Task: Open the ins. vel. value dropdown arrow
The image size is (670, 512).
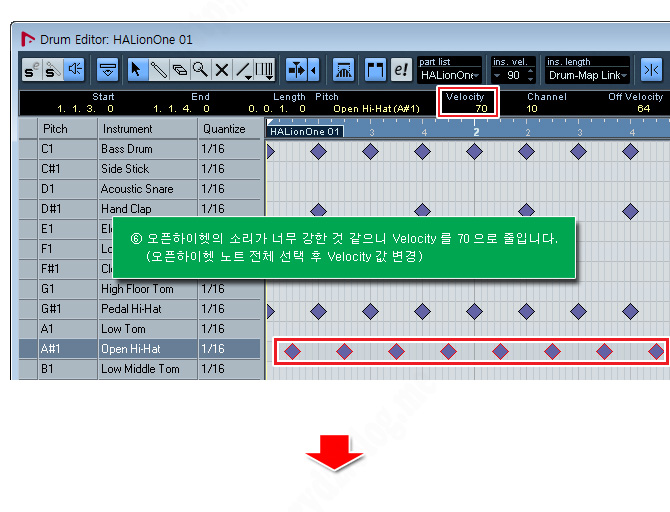Action: click(497, 76)
